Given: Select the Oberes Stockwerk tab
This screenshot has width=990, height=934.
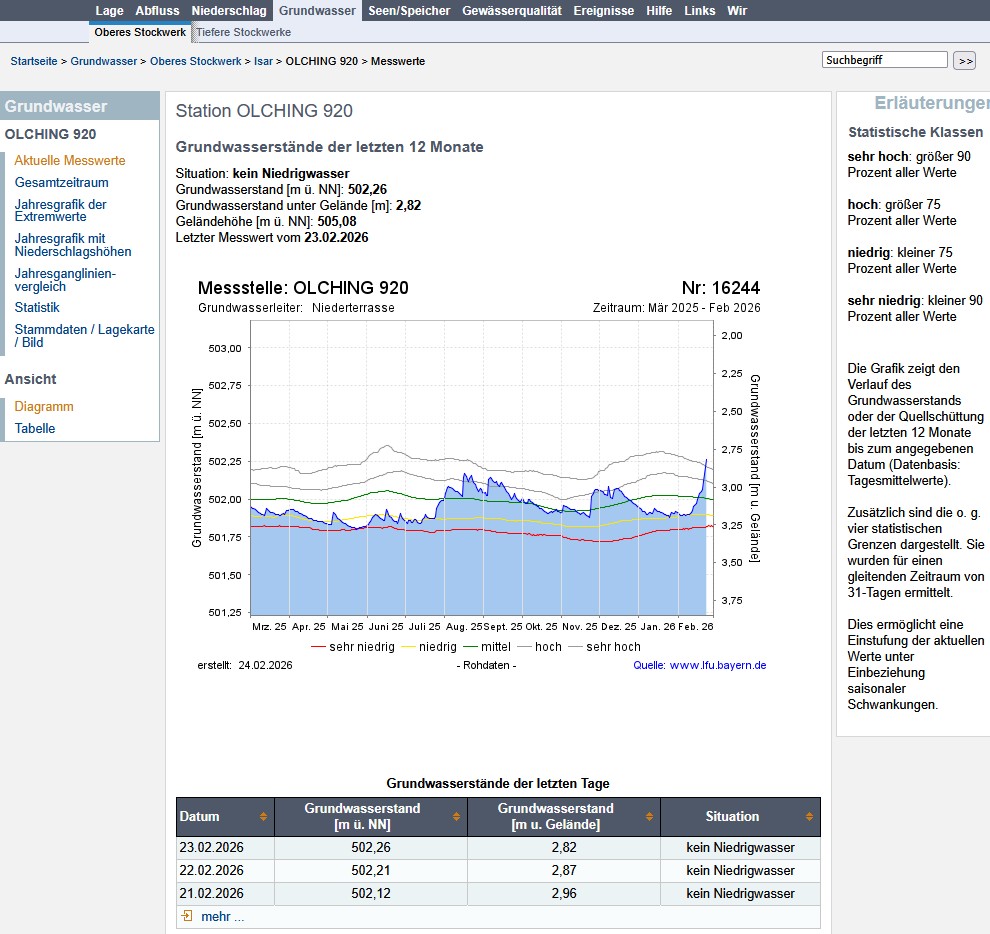Looking at the screenshot, I should [140, 32].
